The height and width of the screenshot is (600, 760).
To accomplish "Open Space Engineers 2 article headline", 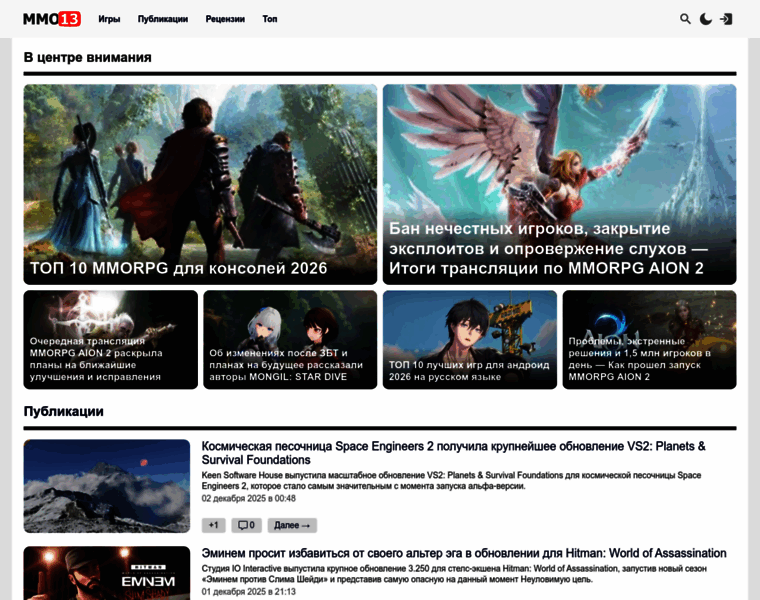I will coord(453,453).
